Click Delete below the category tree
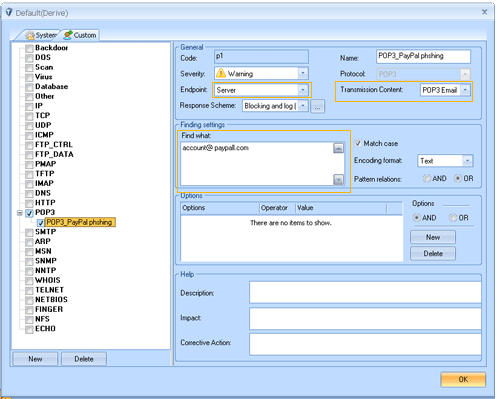500x399 pixels. 84,359
